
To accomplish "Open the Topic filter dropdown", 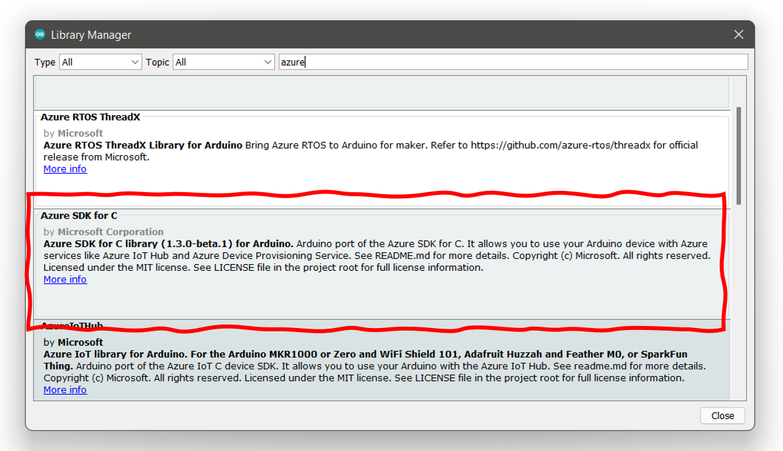I will 223,62.
